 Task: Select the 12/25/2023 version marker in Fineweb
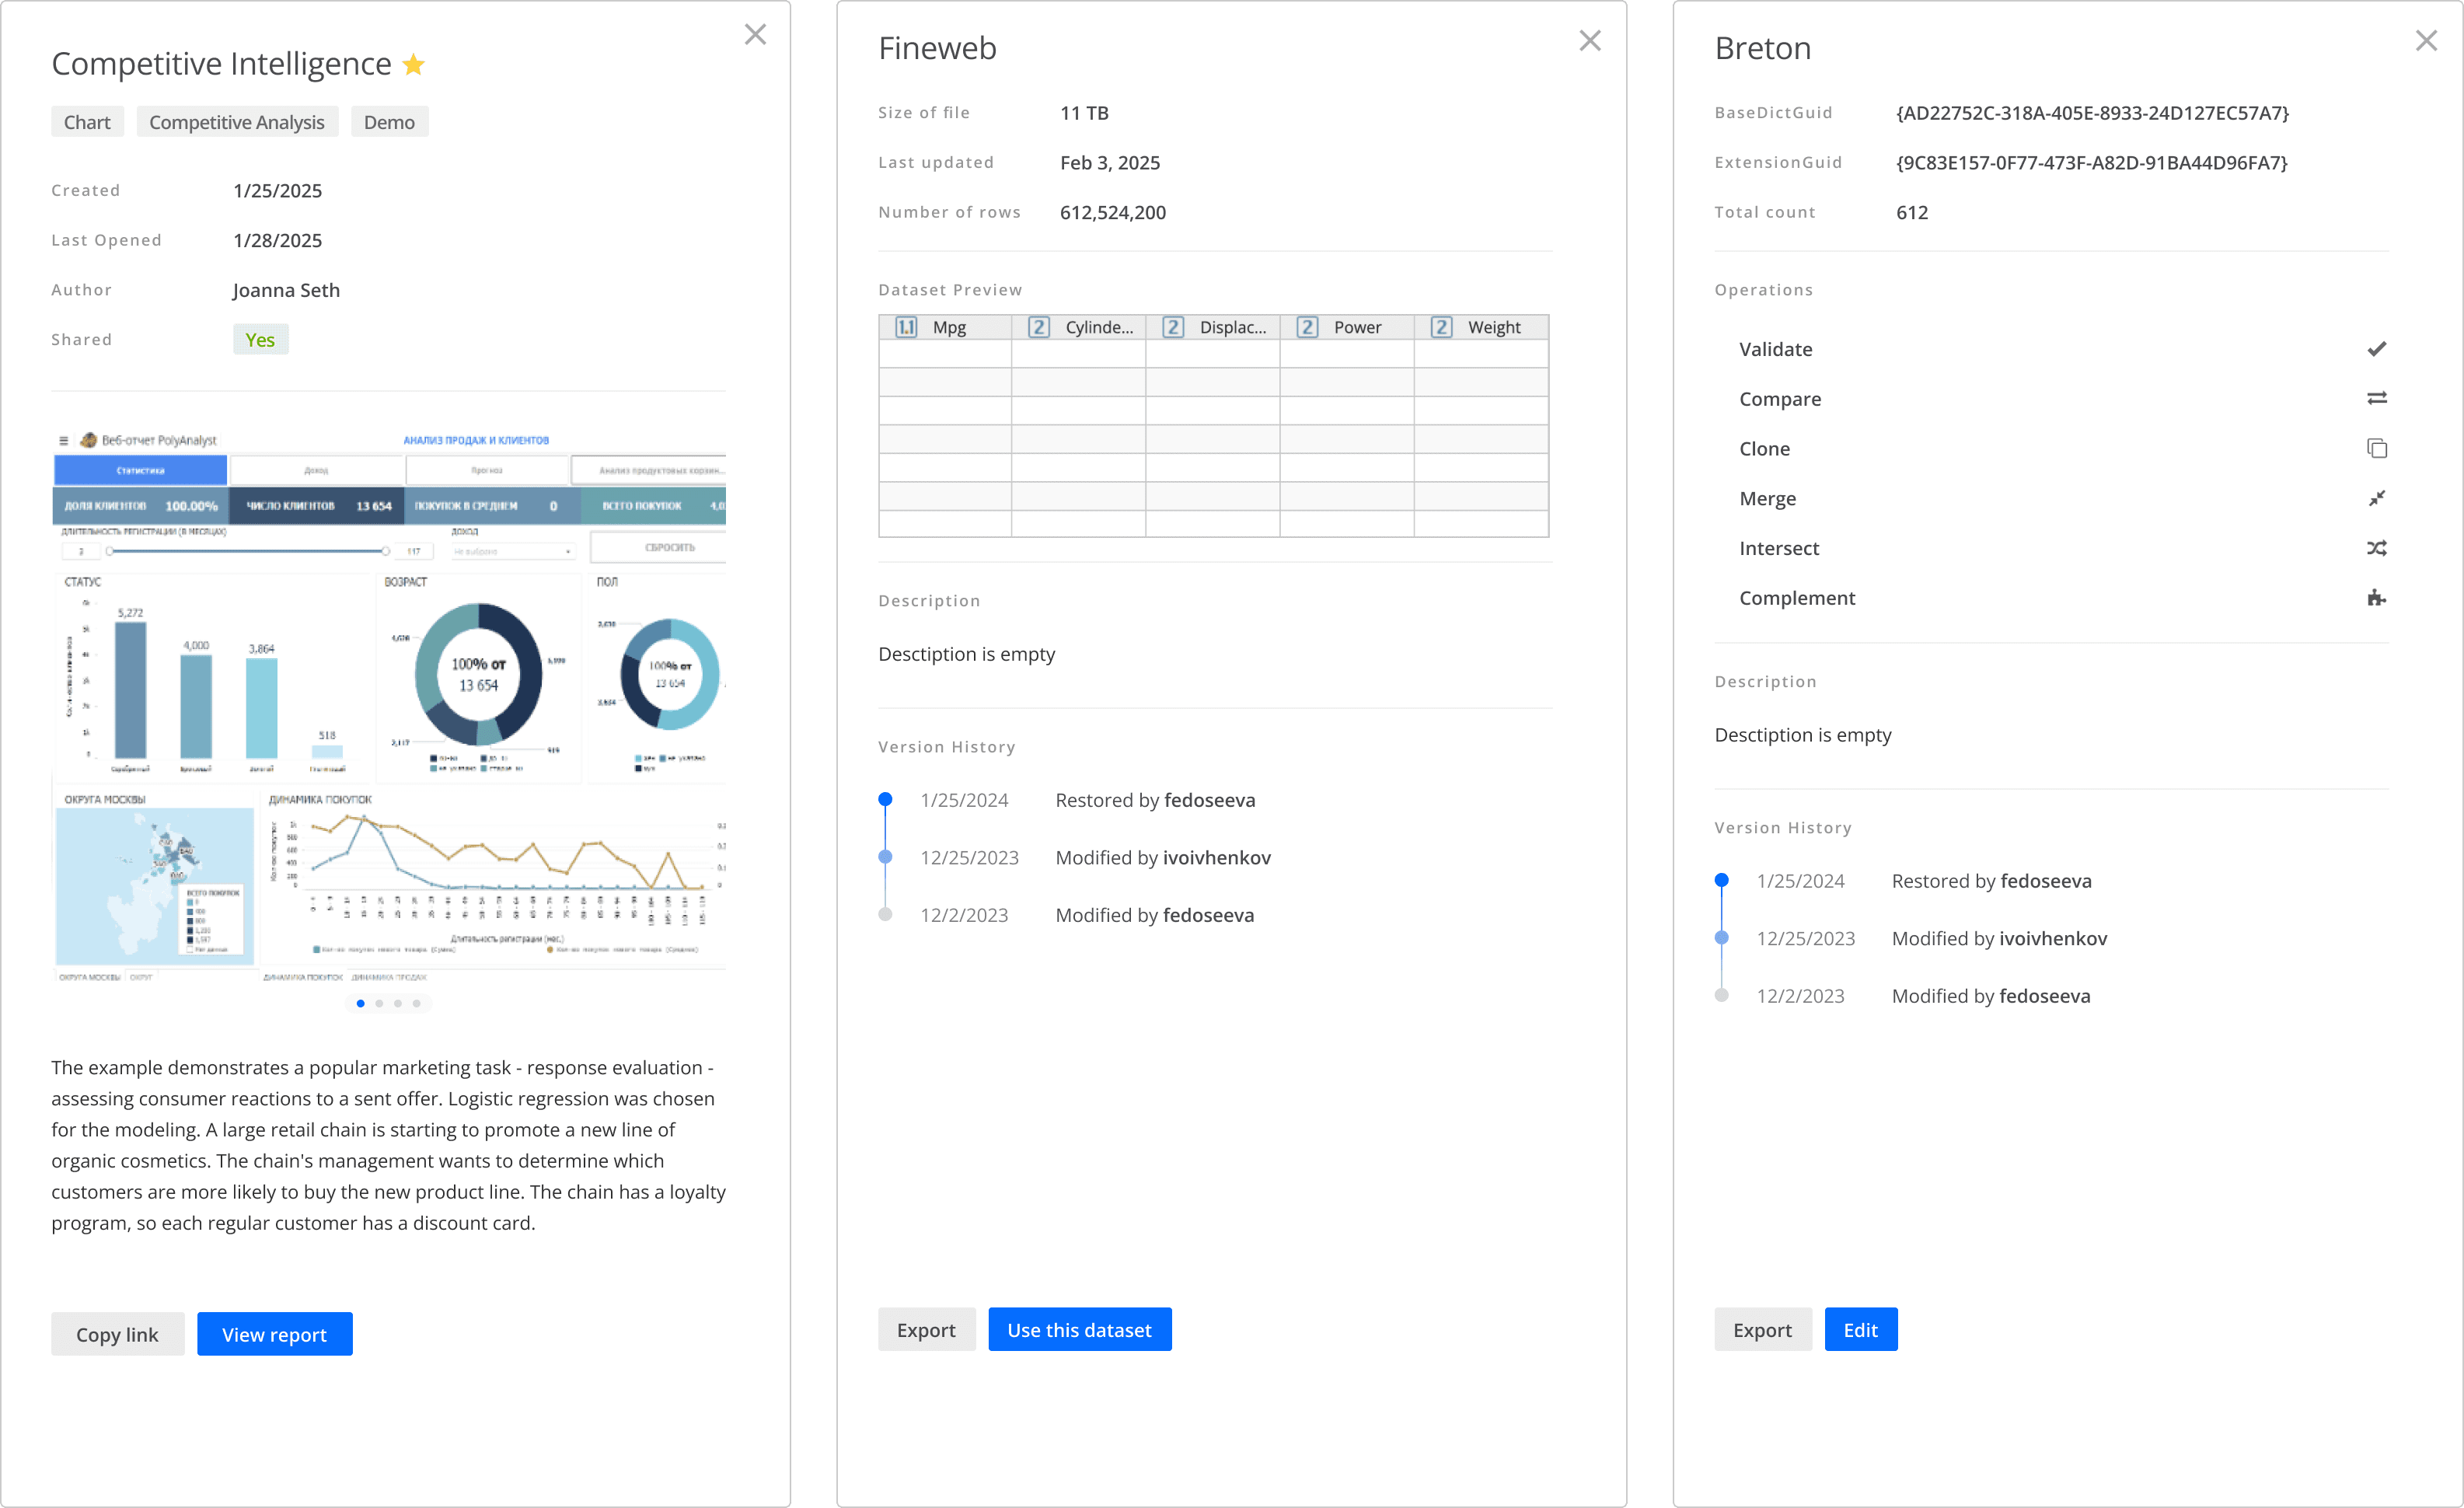coord(885,857)
